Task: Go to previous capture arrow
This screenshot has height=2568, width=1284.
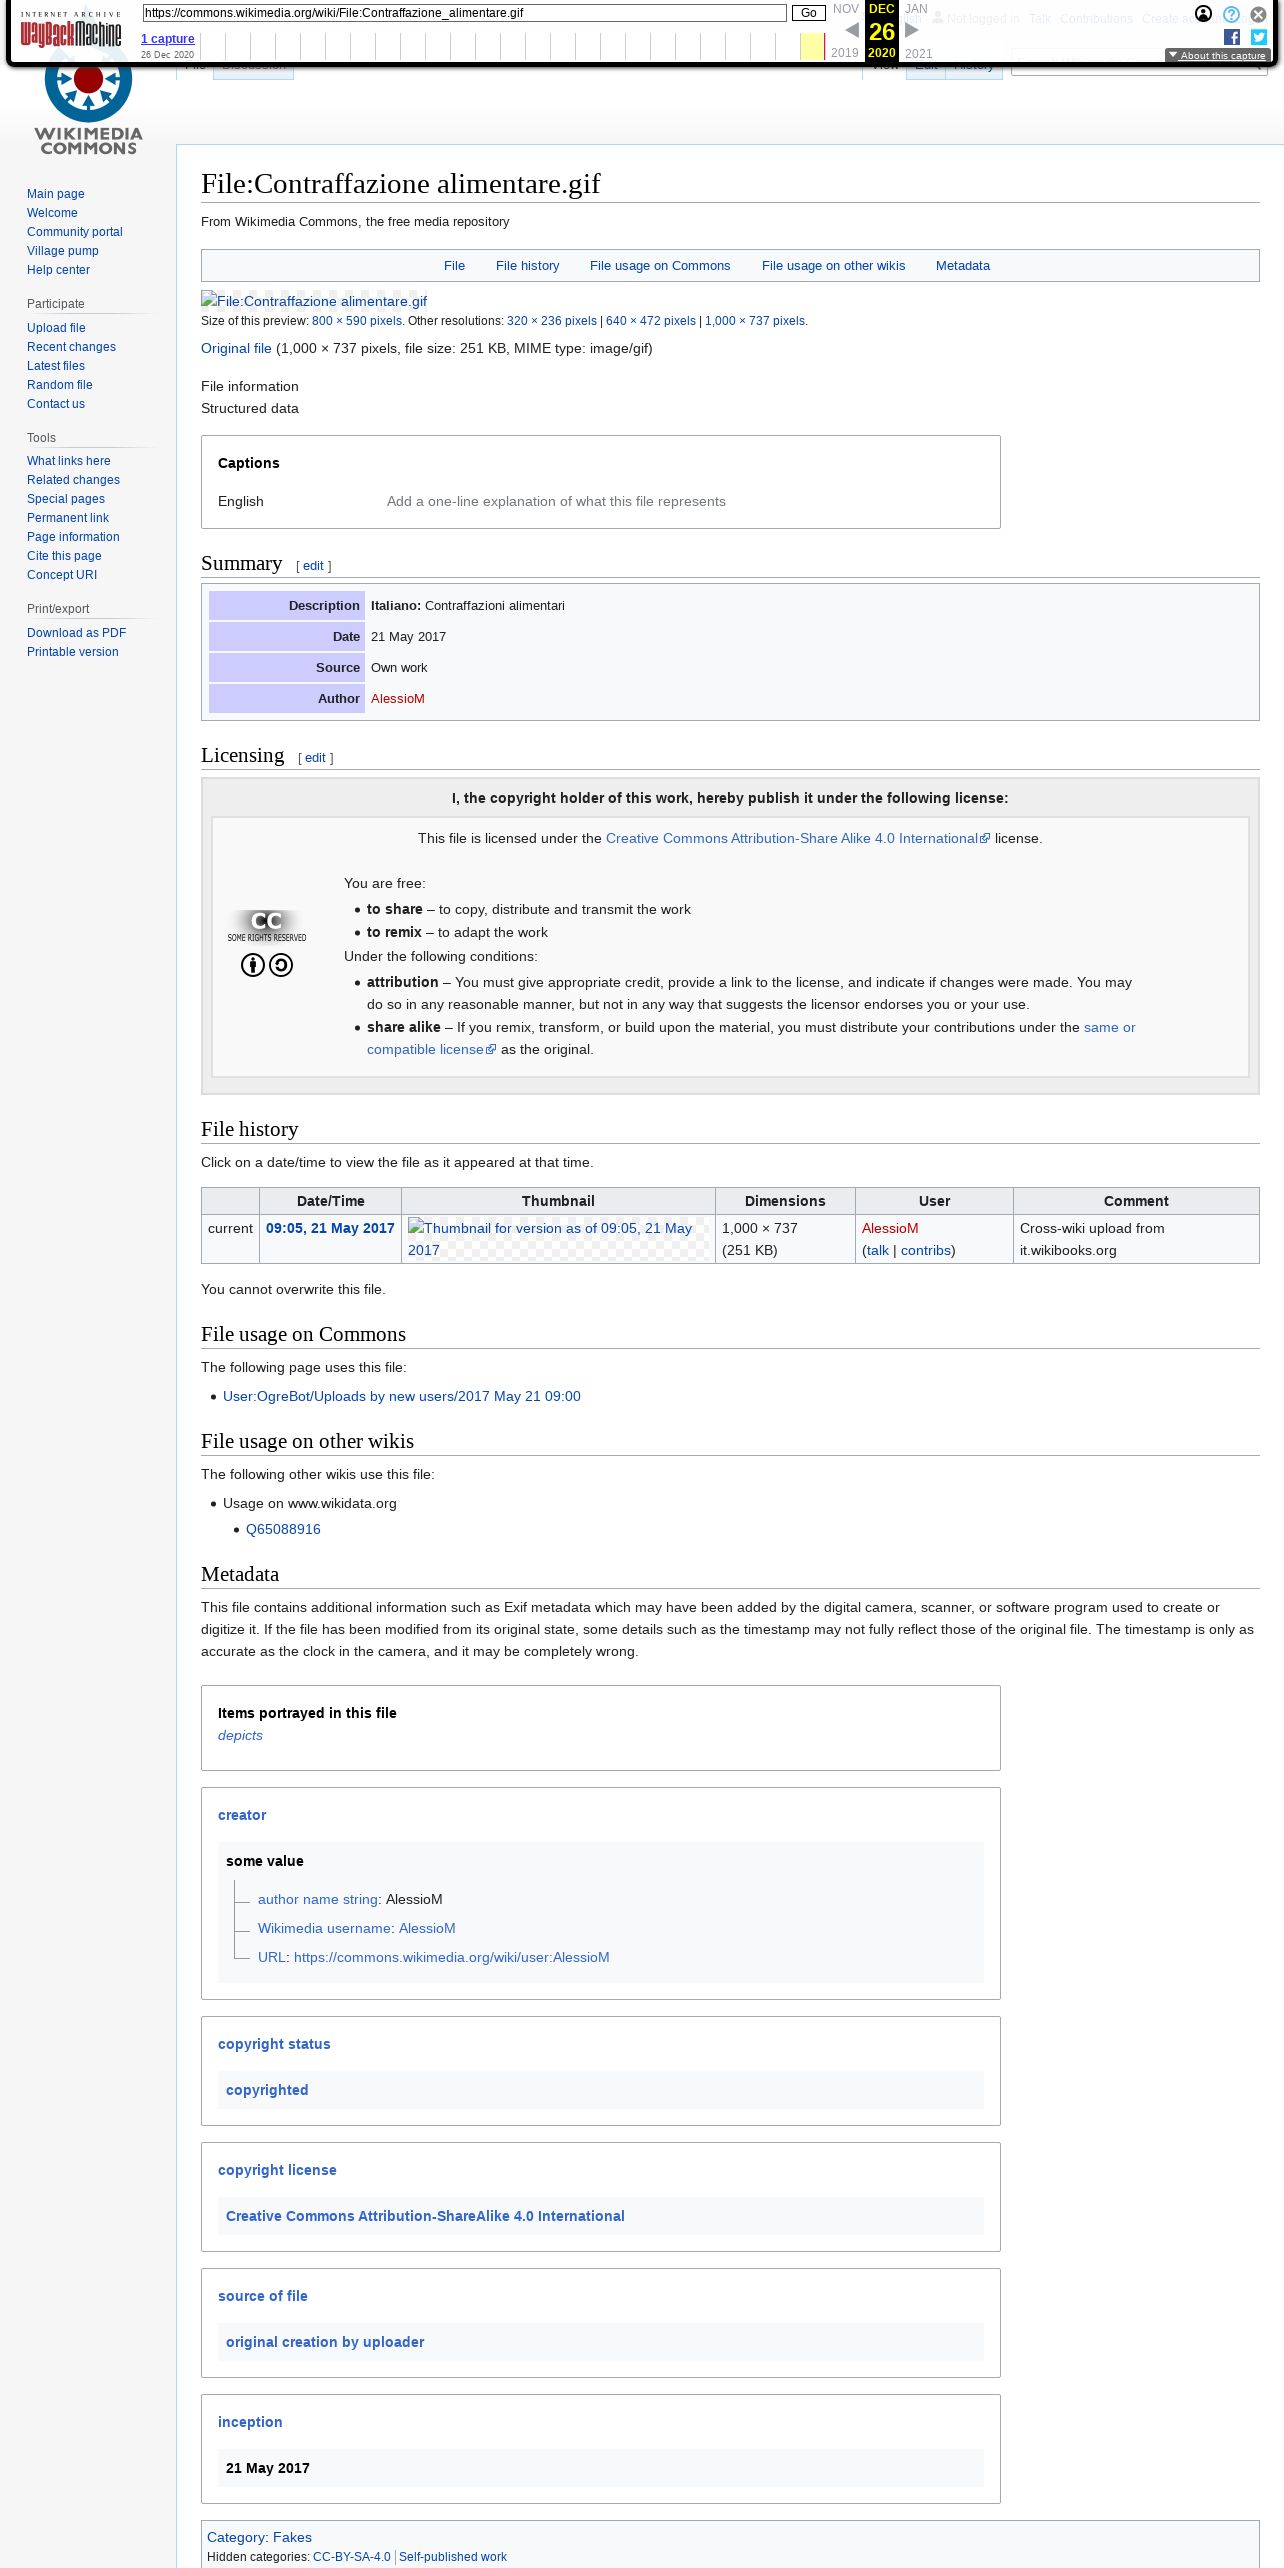Action: [852, 30]
